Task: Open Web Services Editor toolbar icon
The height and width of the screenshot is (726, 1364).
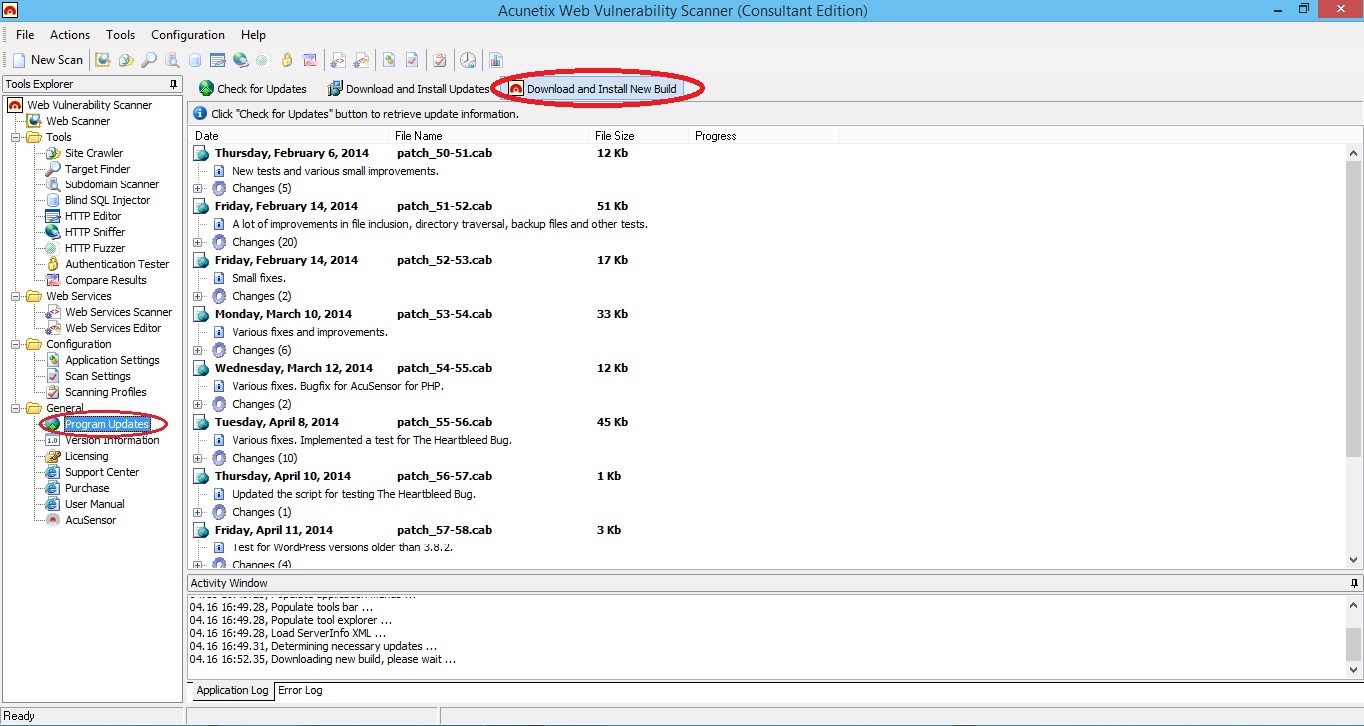Action: [x=361, y=60]
